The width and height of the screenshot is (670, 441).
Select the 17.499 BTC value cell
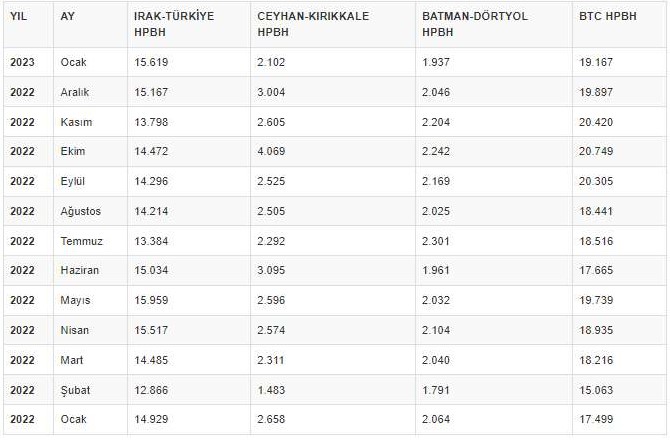(x=596, y=419)
